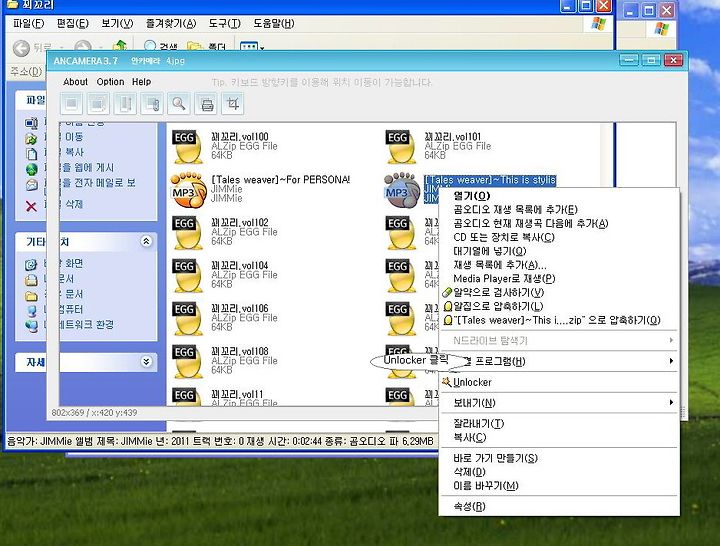Open the 편집(E) menu in Explorer

coord(73,23)
